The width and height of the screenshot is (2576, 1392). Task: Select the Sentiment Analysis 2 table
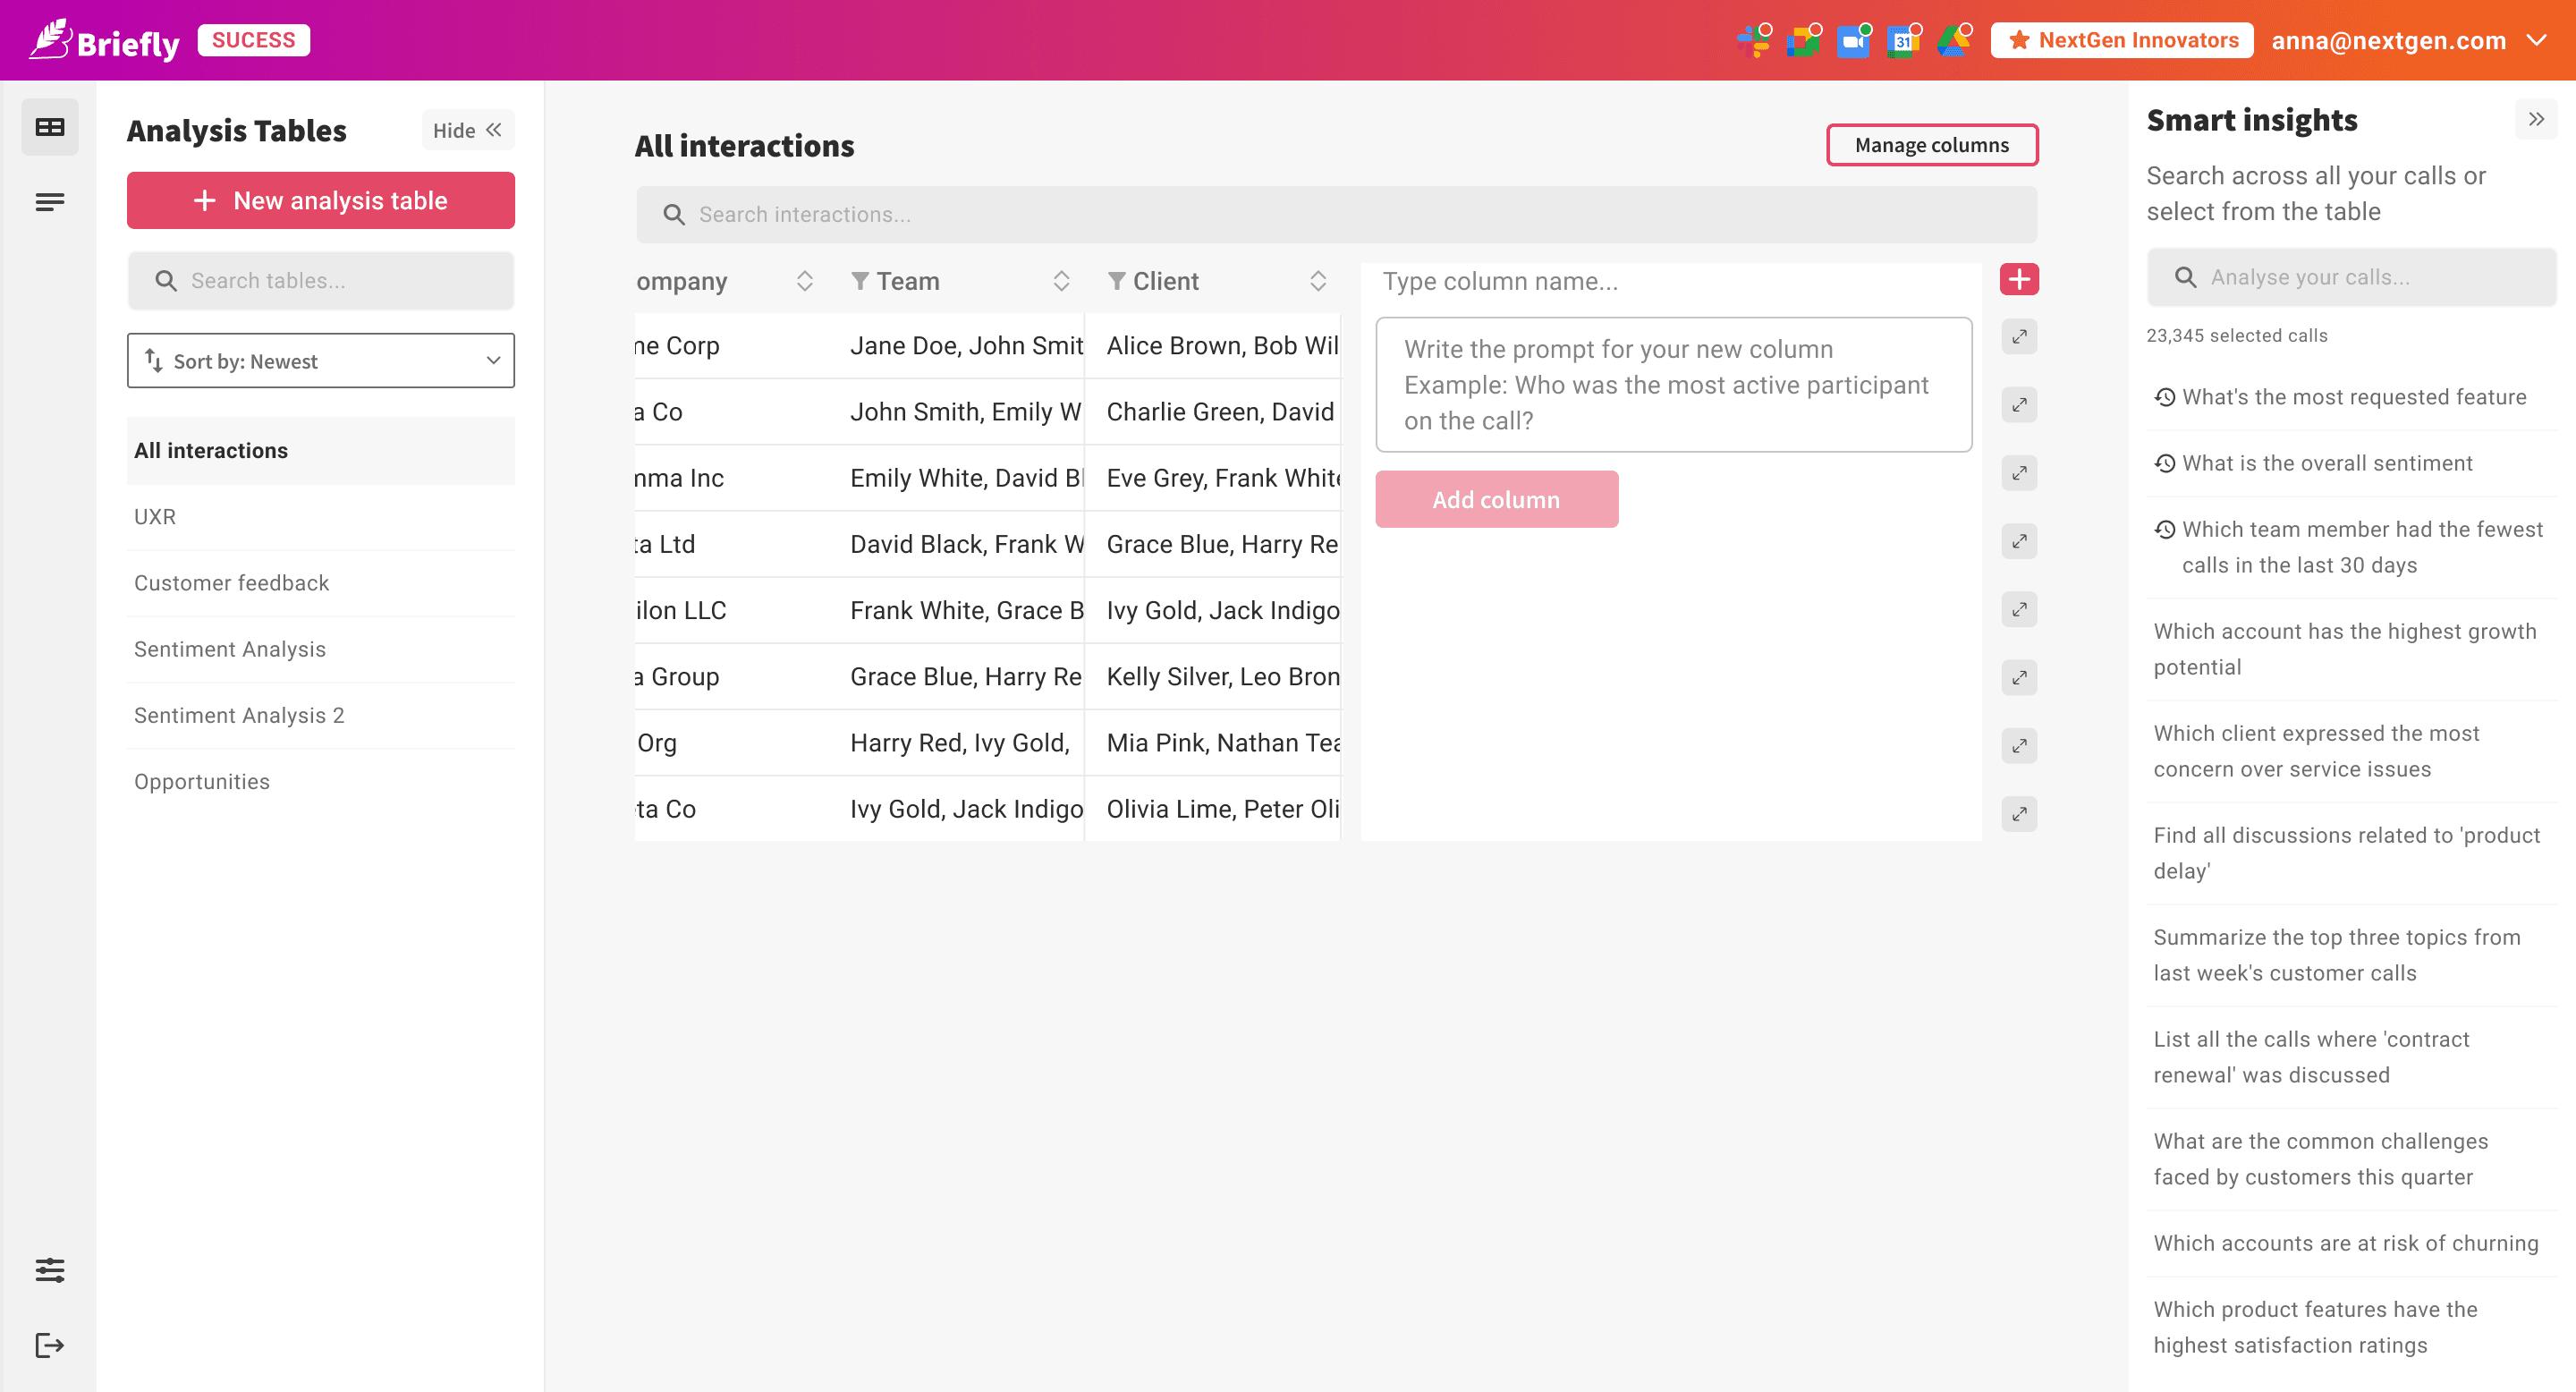[x=239, y=715]
